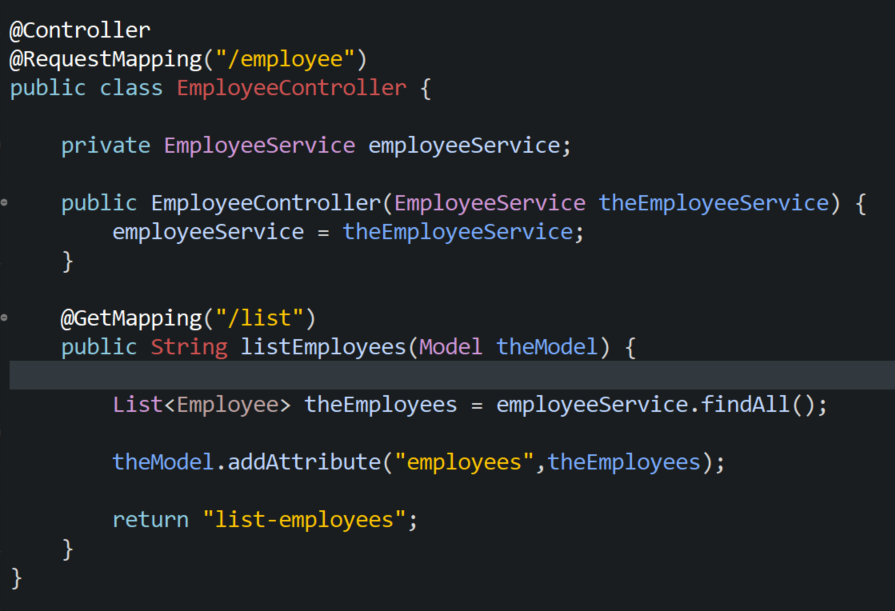Click theEmployeeService constructor parameter name
Viewport: 895px width, 611px height.
pos(713,203)
